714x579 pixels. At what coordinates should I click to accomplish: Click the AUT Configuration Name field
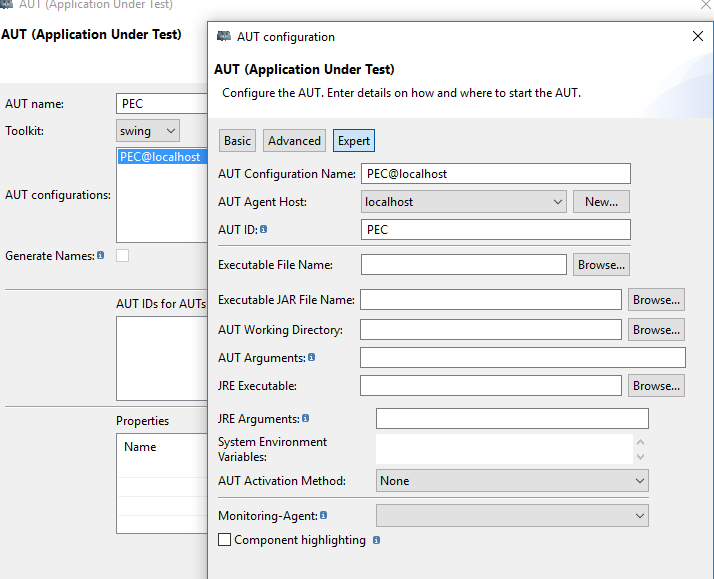pyautogui.click(x=496, y=174)
